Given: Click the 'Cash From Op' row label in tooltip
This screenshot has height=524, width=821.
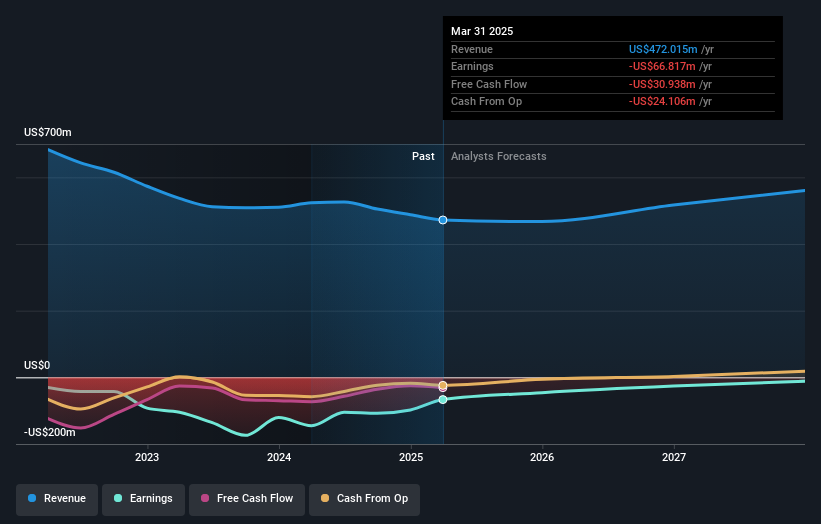Looking at the screenshot, I should coord(486,102).
